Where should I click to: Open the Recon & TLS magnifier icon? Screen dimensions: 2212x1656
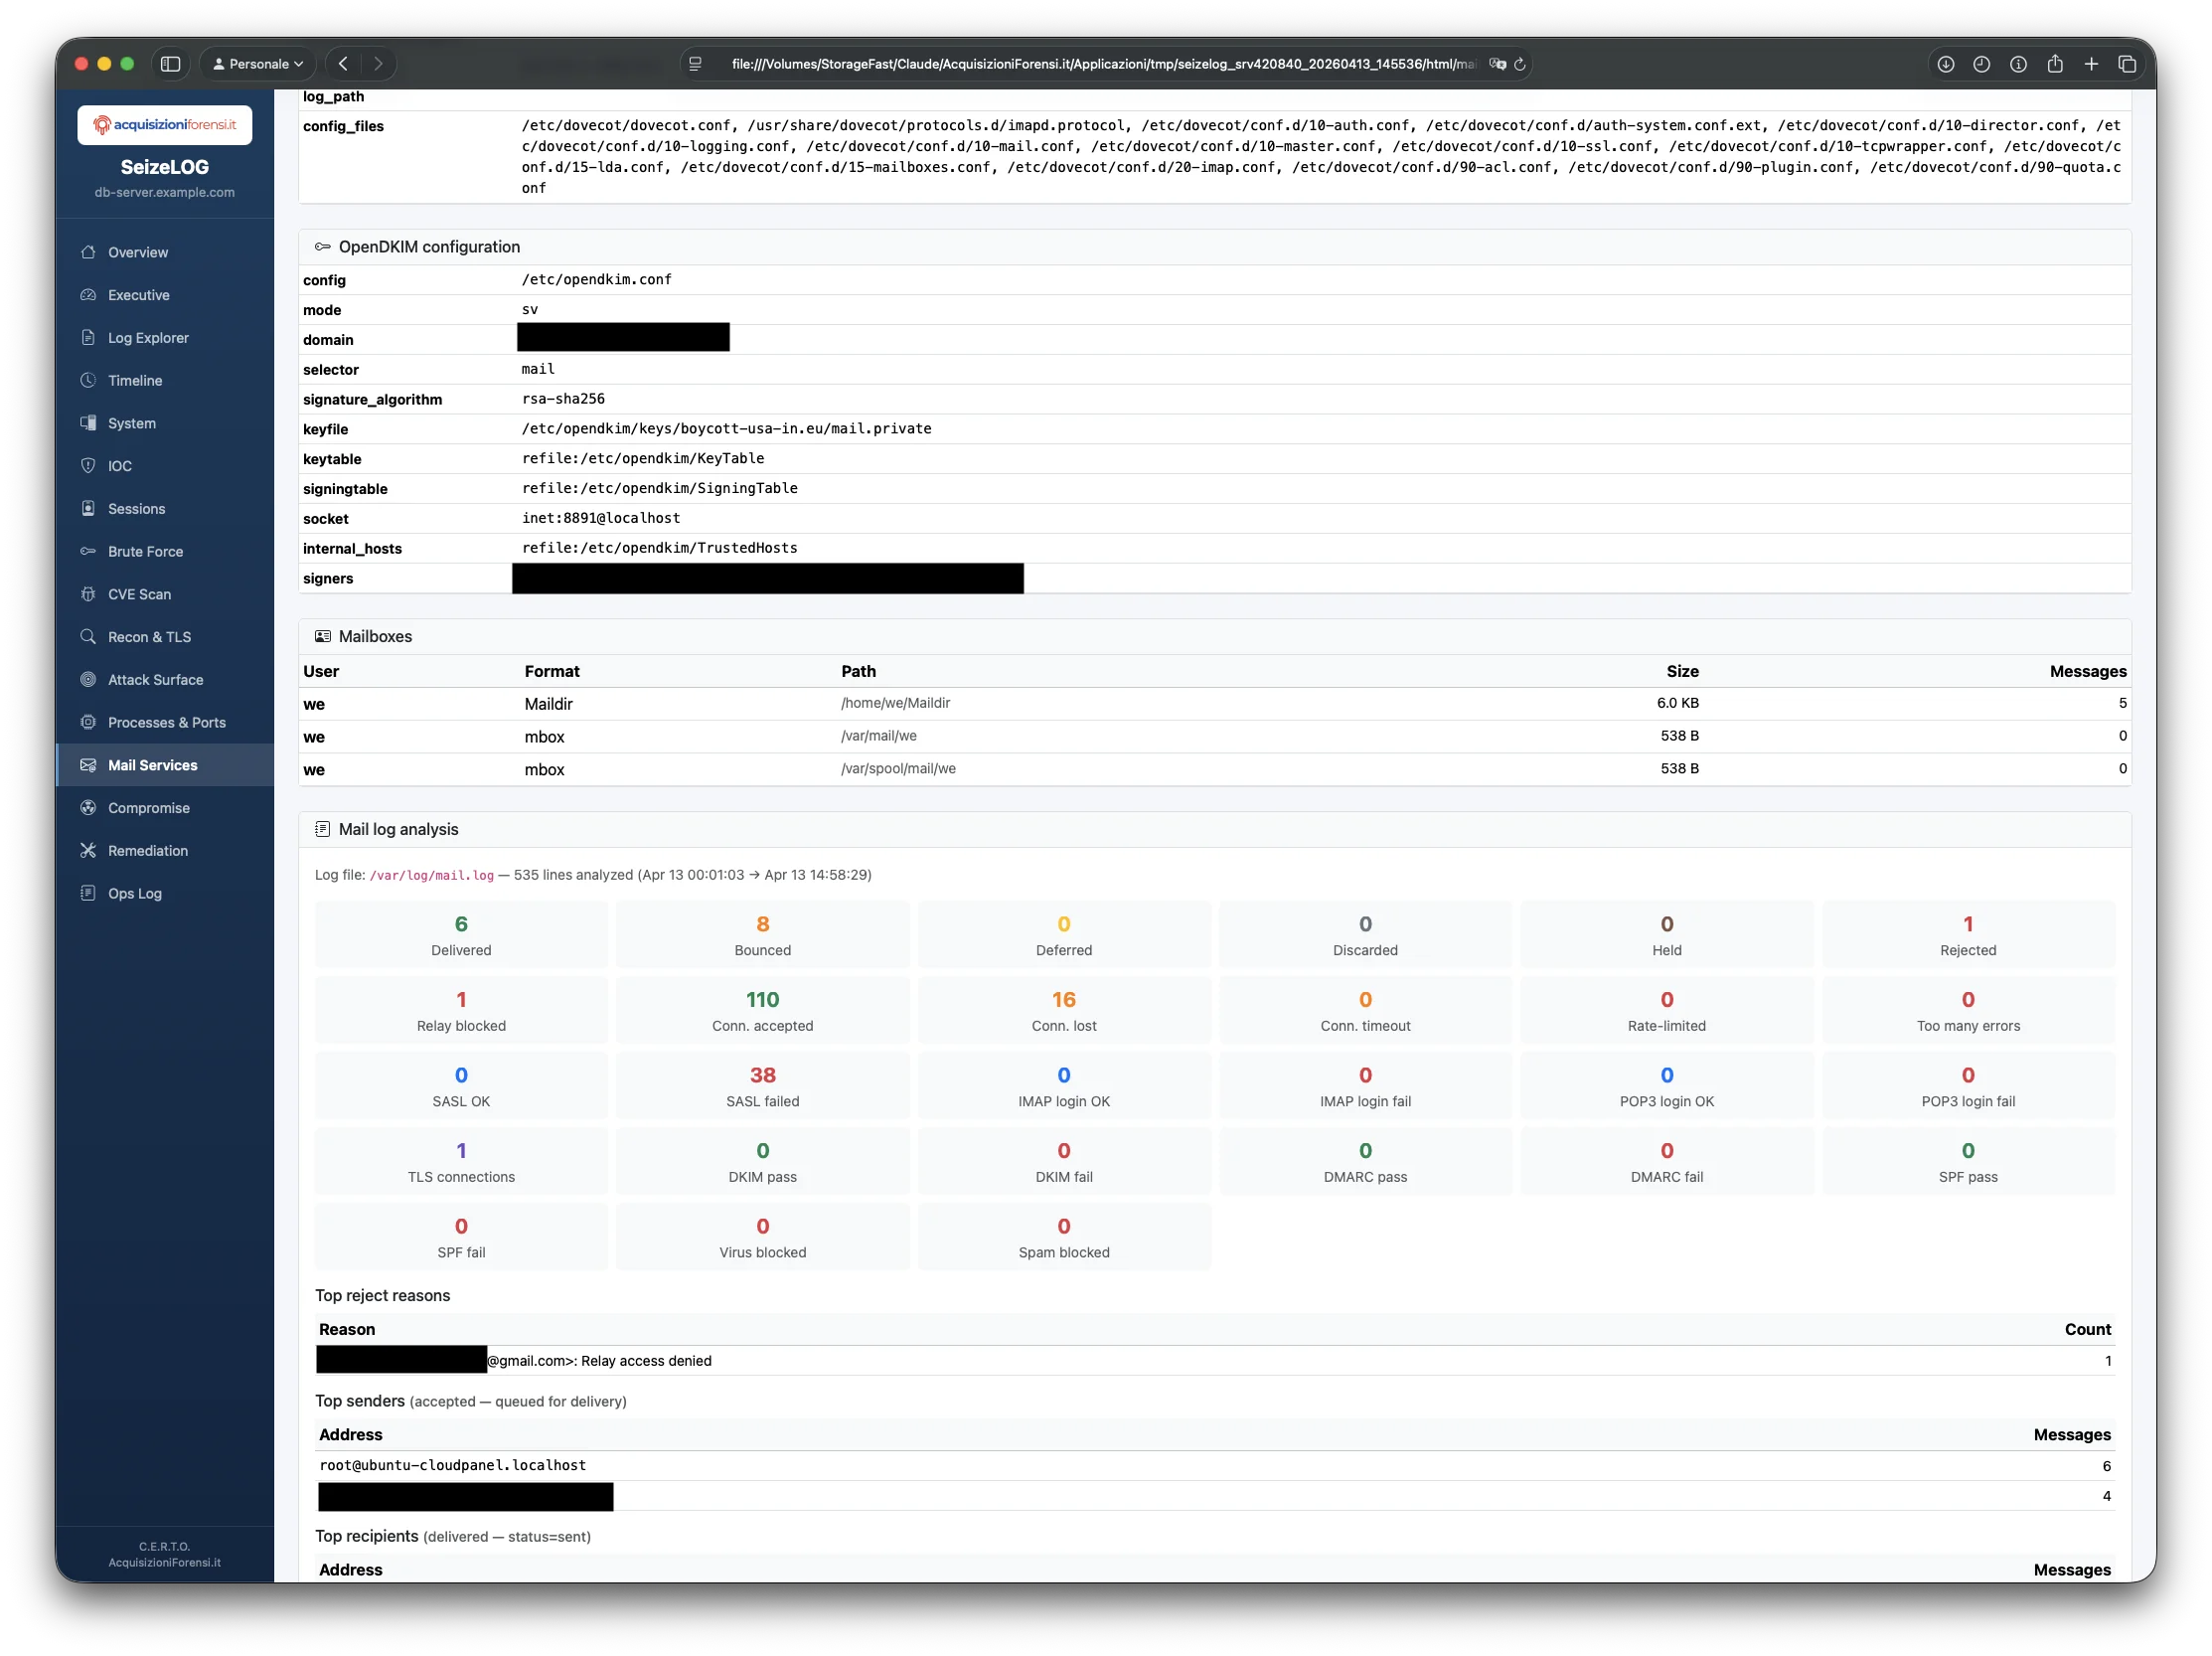89,636
